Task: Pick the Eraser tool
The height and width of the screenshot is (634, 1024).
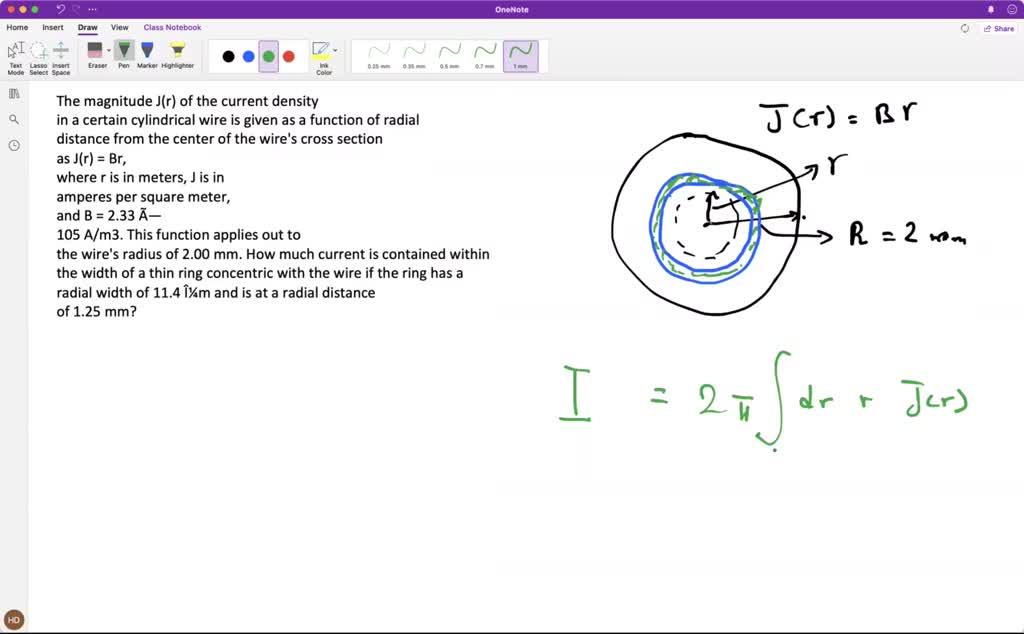Action: click(x=95, y=55)
